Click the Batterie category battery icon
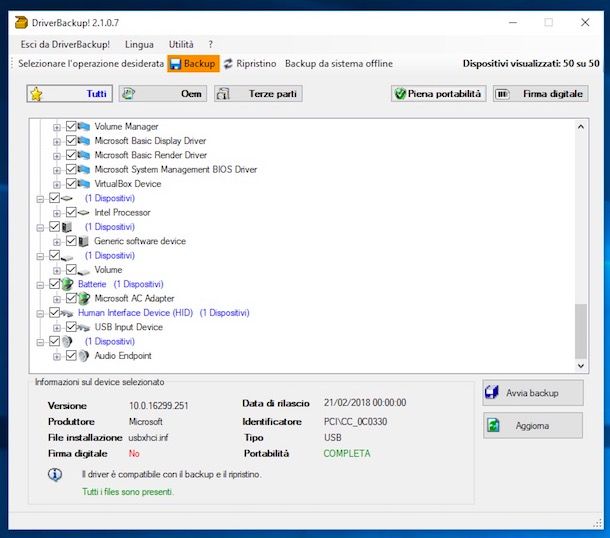Image resolution: width=610 pixels, height=538 pixels. [67, 284]
